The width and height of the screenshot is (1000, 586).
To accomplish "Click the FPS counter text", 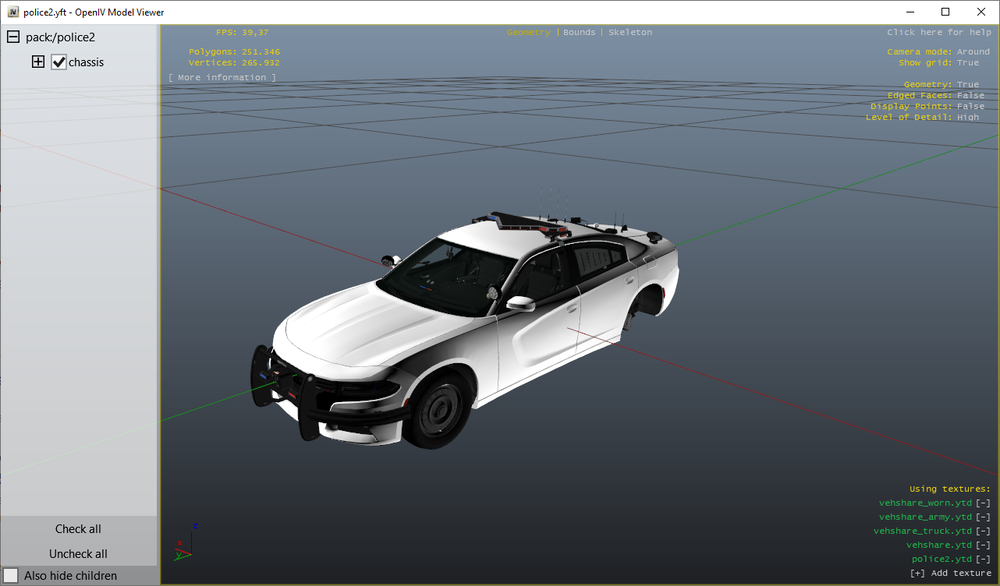I will 242,32.
